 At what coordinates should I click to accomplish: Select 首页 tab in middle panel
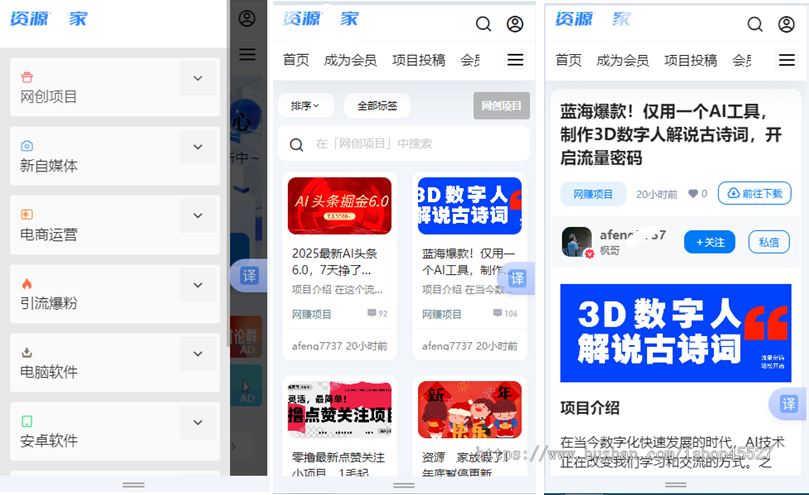pos(296,60)
